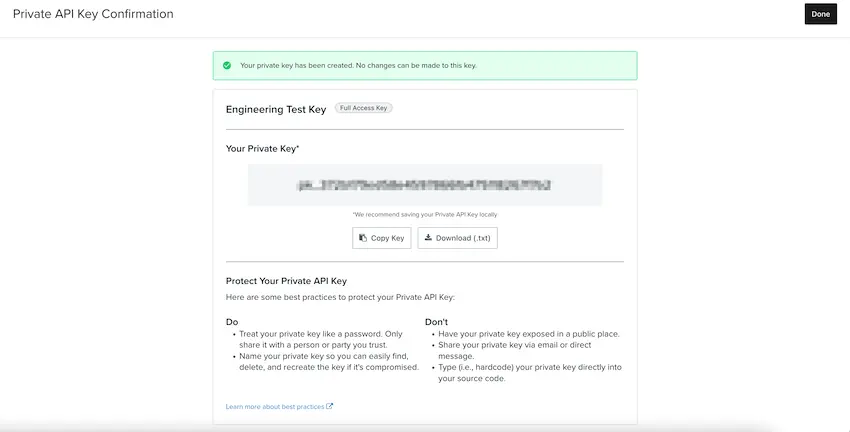Viewport: 850px width, 432px height.
Task: Click the Full Access Key badge
Action: [x=363, y=108]
